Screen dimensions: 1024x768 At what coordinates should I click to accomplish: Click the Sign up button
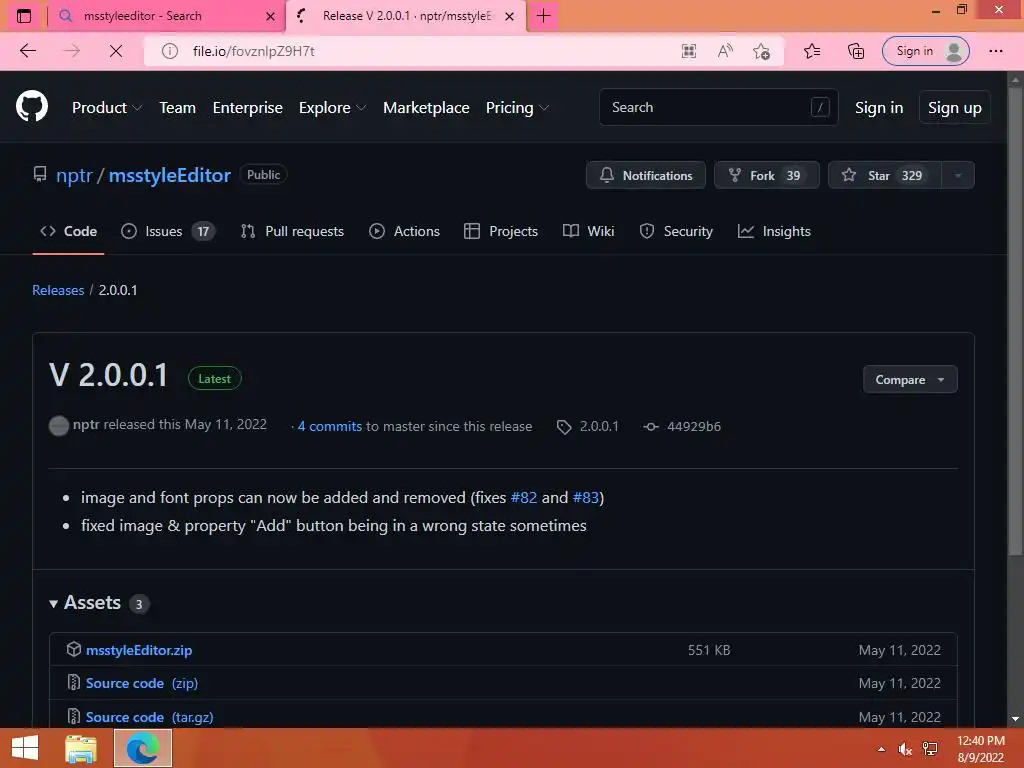coord(954,108)
